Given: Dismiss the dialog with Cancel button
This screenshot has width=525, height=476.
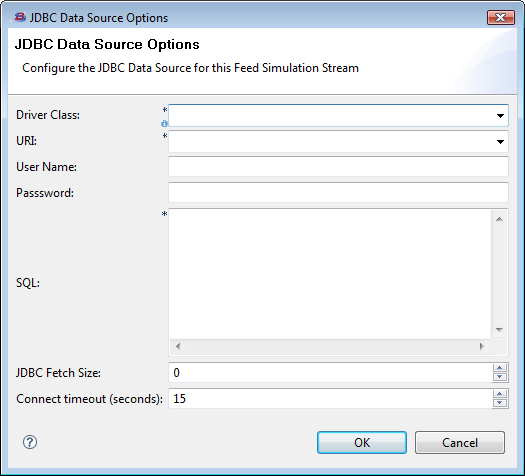Looking at the screenshot, I should 460,443.
